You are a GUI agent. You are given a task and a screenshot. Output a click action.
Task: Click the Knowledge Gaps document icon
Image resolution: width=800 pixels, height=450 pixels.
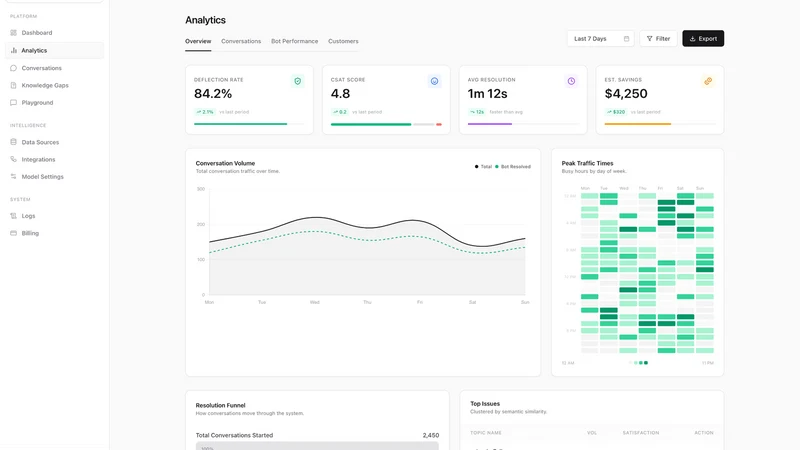pos(13,85)
